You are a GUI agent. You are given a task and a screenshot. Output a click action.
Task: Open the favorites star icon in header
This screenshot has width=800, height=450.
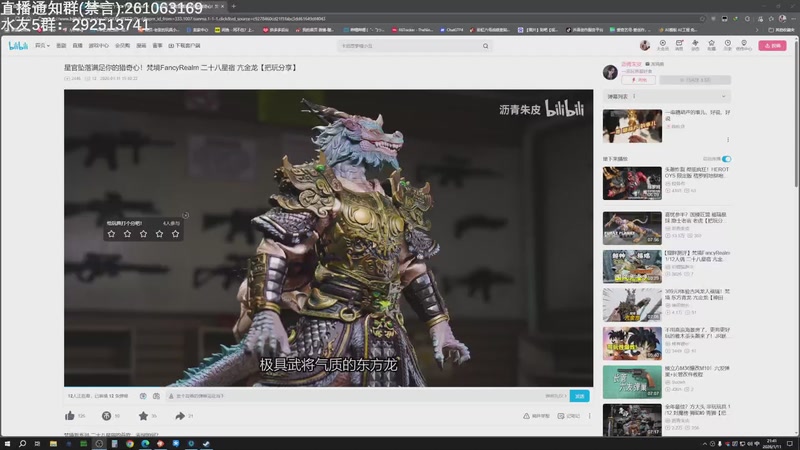coord(711,43)
